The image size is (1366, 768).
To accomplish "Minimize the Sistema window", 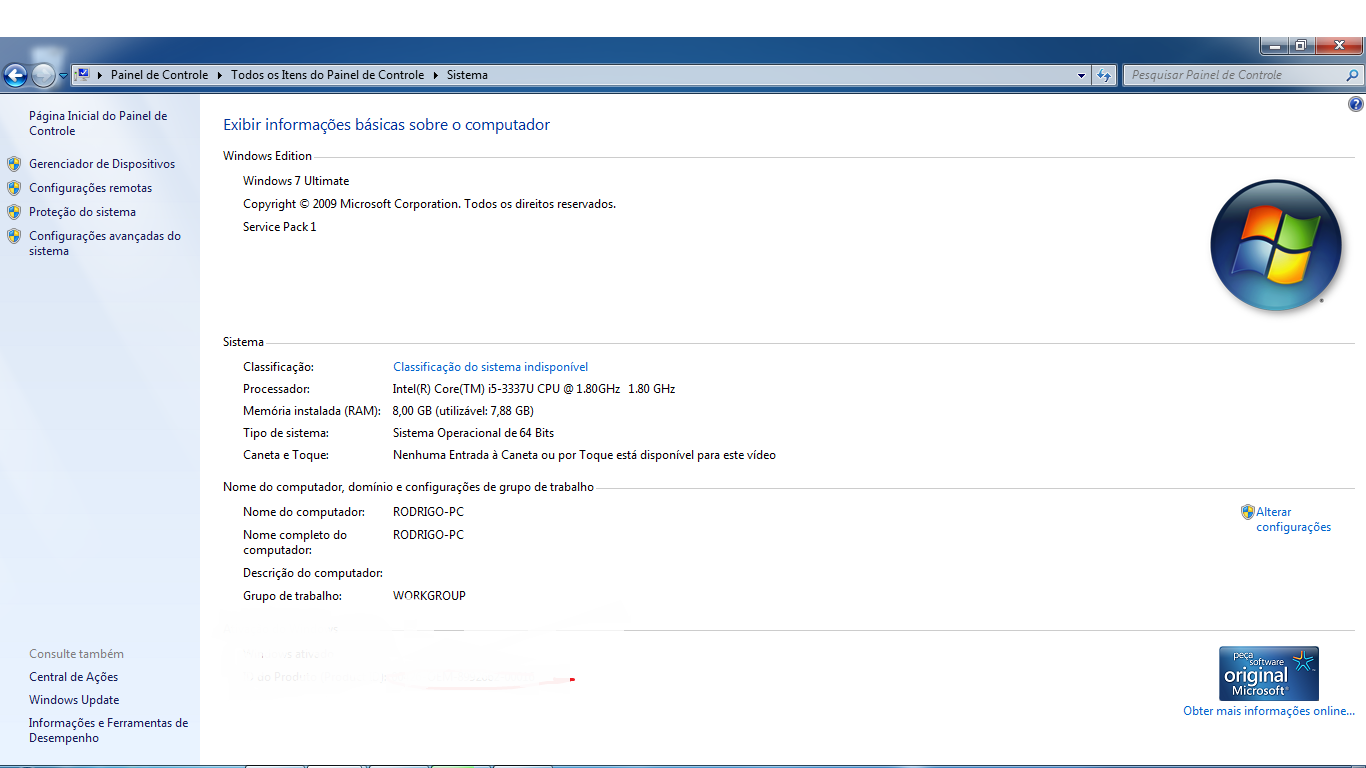I will [1274, 45].
